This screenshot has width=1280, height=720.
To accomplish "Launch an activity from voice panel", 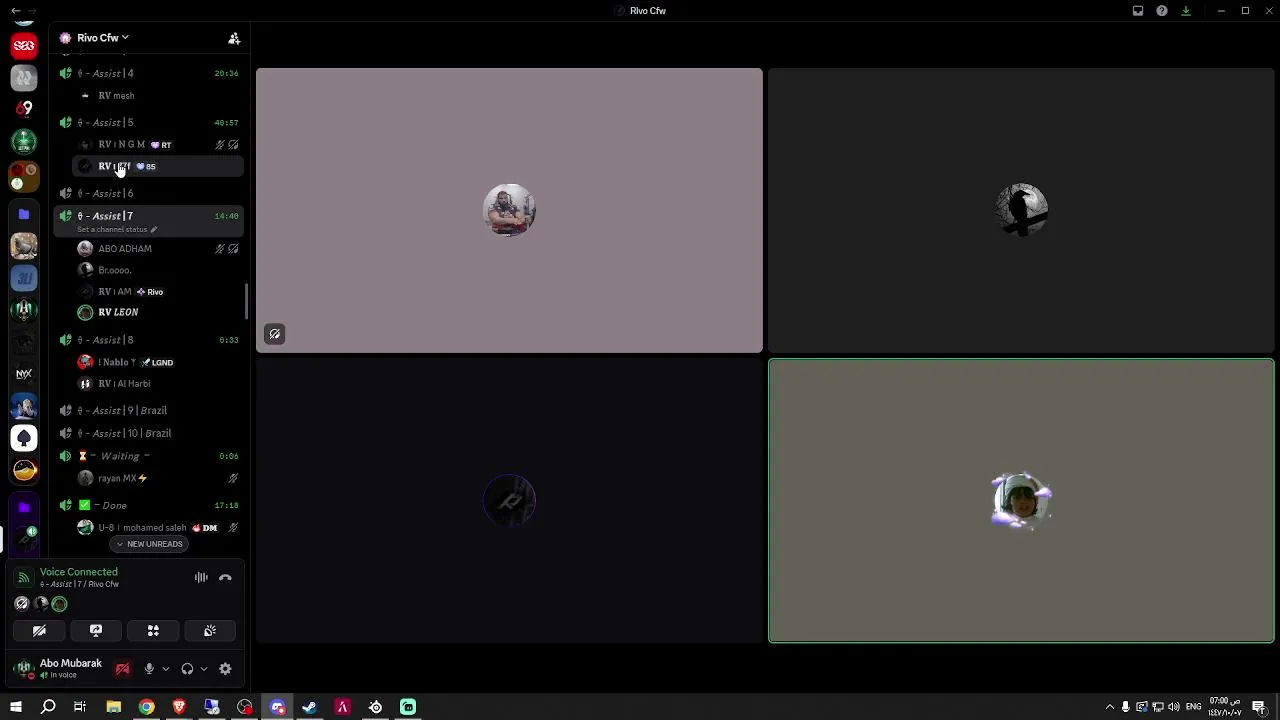I will tap(153, 631).
